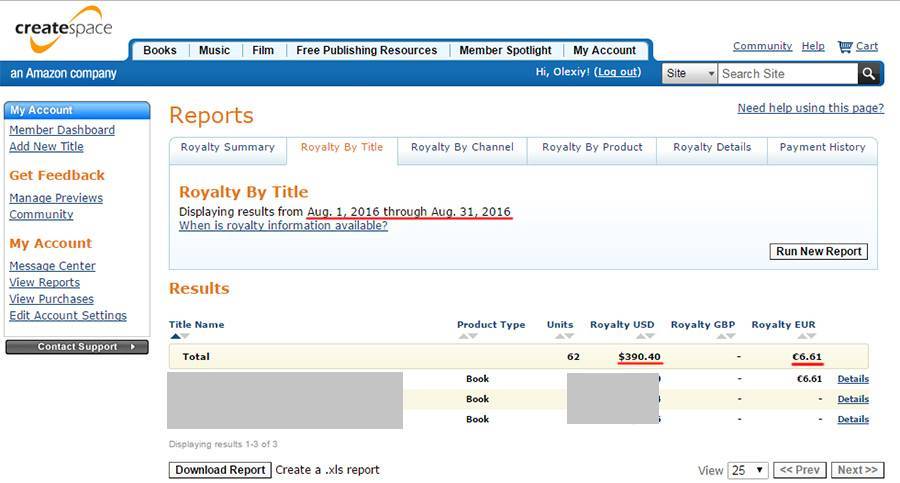Click sort arrows under Royalty USD
900x483 pixels.
[x=622, y=336]
